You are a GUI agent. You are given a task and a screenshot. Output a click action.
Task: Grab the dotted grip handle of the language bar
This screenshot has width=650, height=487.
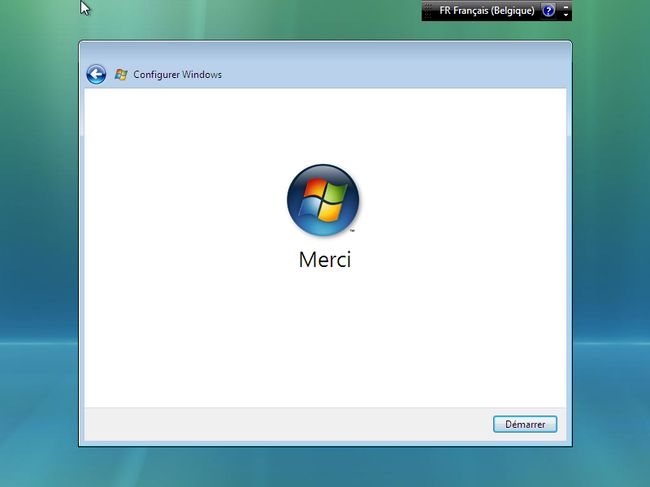(427, 11)
